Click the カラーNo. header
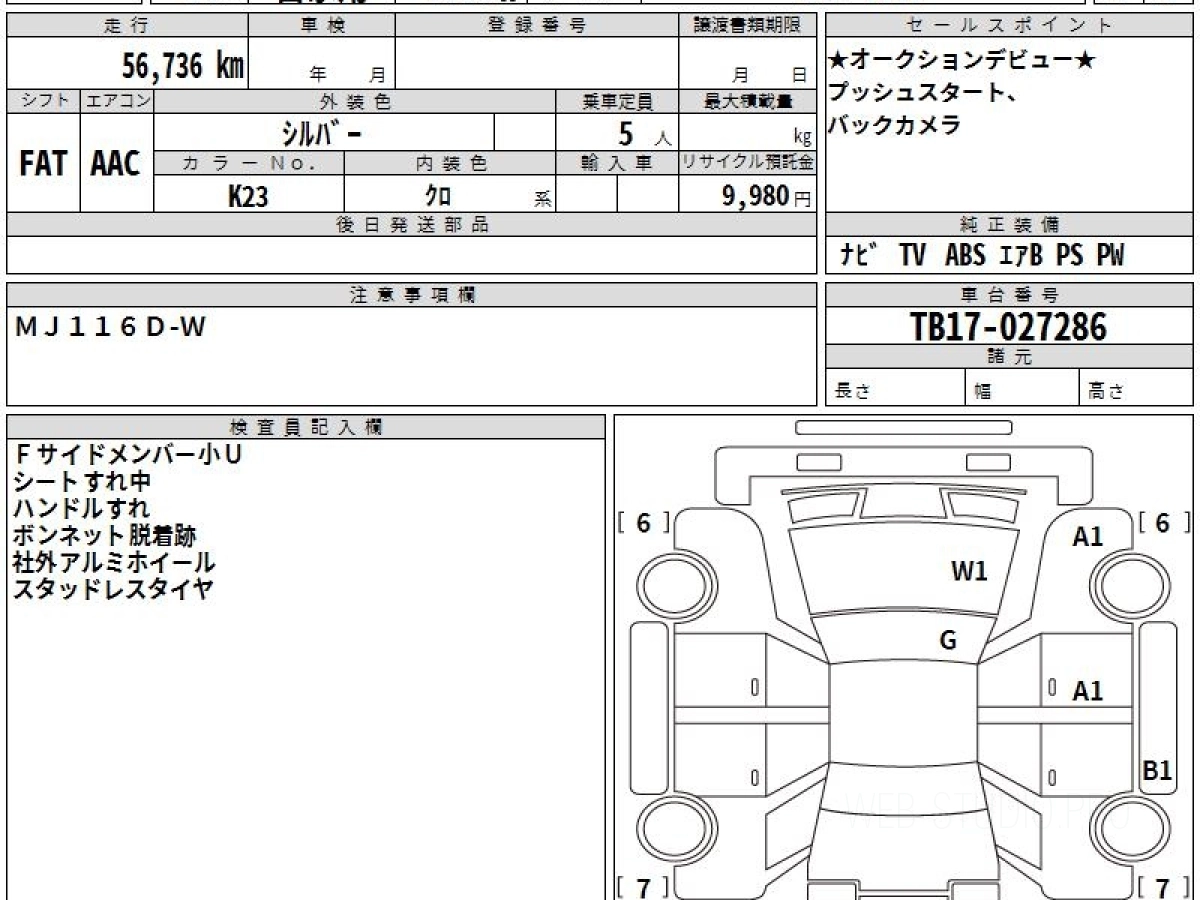The image size is (1200, 900). pyautogui.click(x=249, y=163)
